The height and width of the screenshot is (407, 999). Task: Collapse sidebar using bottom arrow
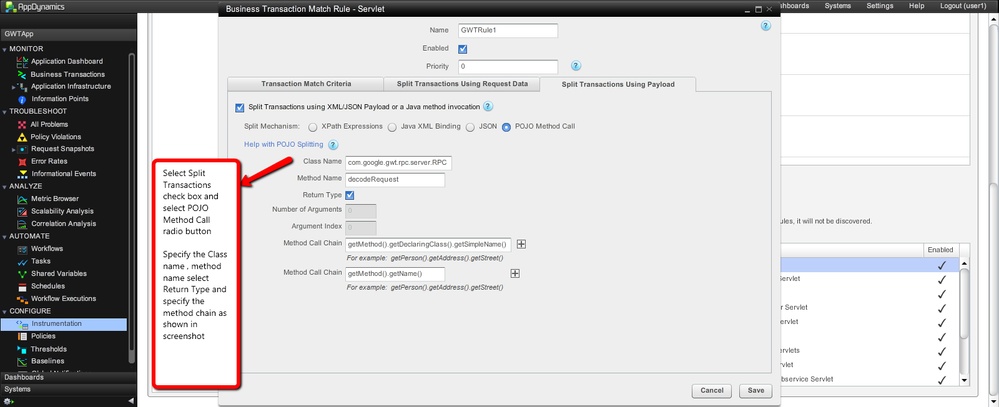click(131, 401)
